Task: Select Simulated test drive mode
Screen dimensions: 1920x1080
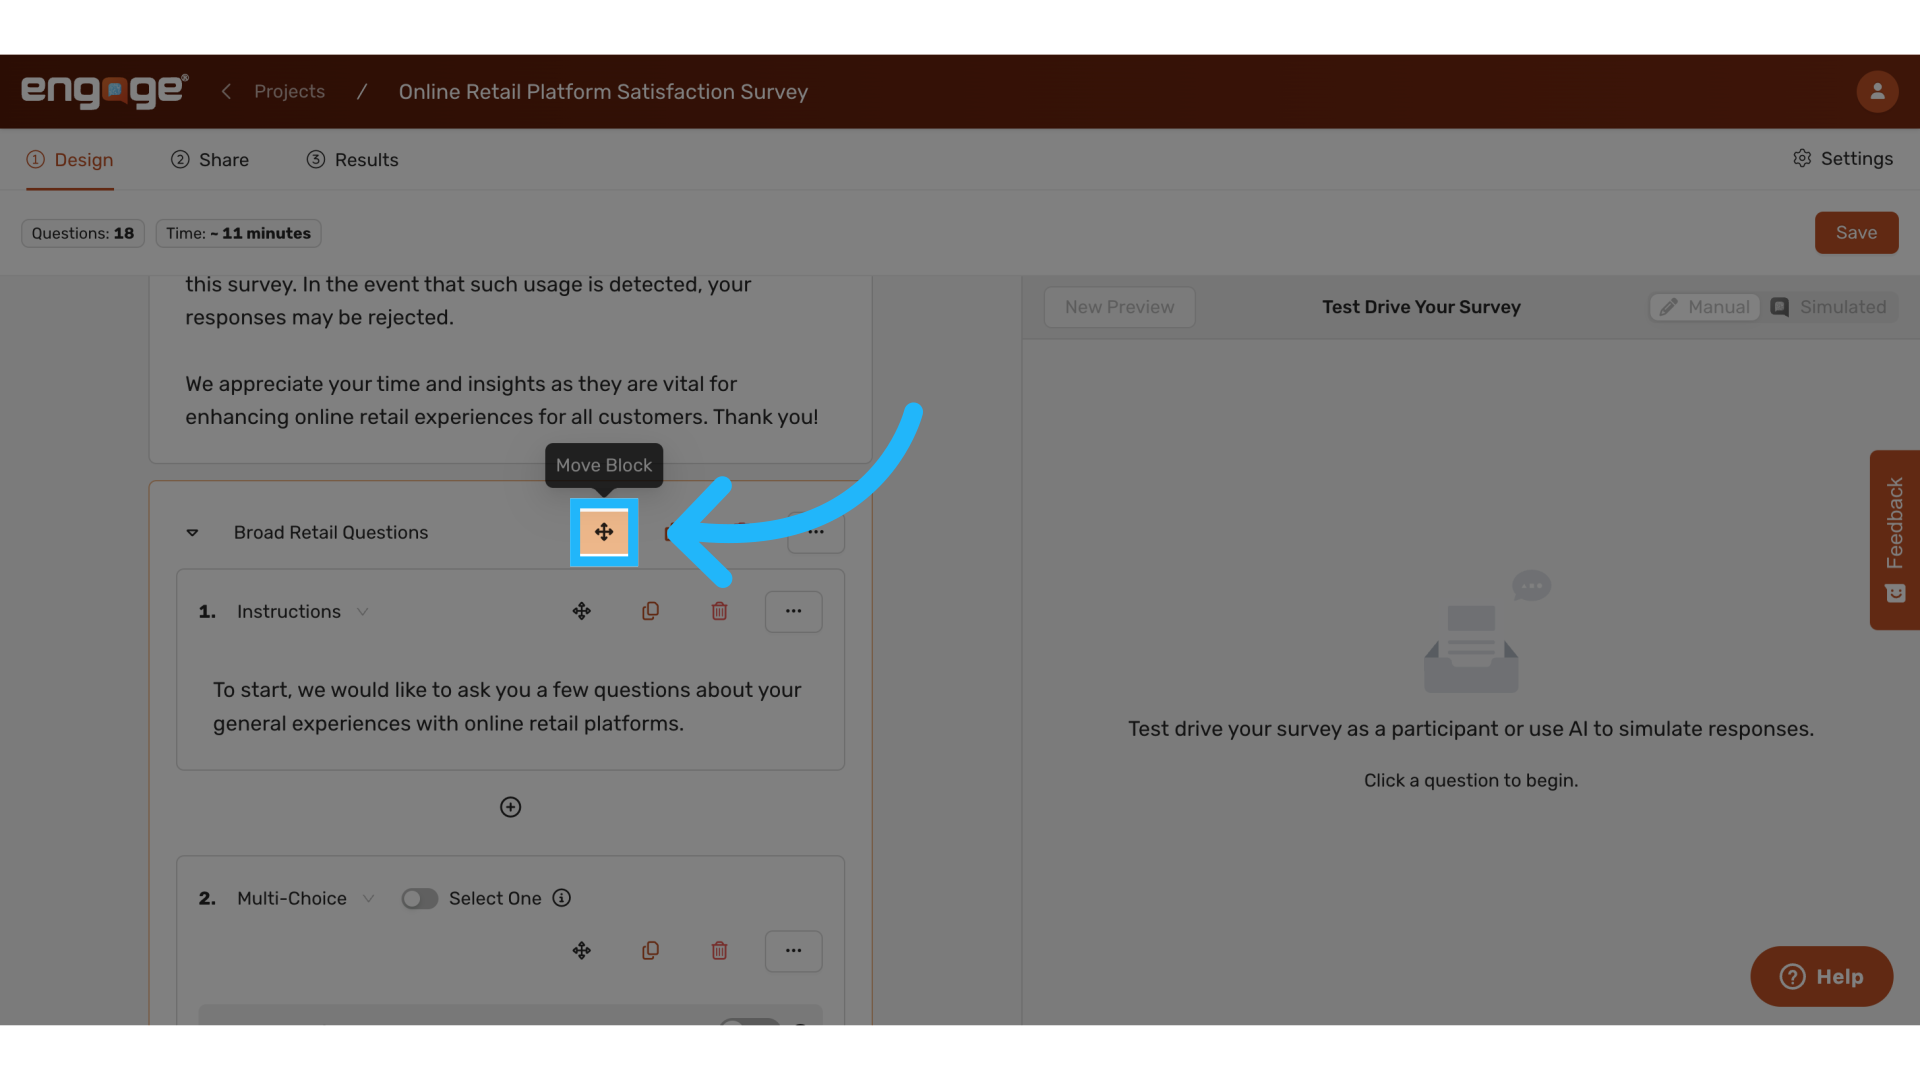Action: pos(1828,307)
